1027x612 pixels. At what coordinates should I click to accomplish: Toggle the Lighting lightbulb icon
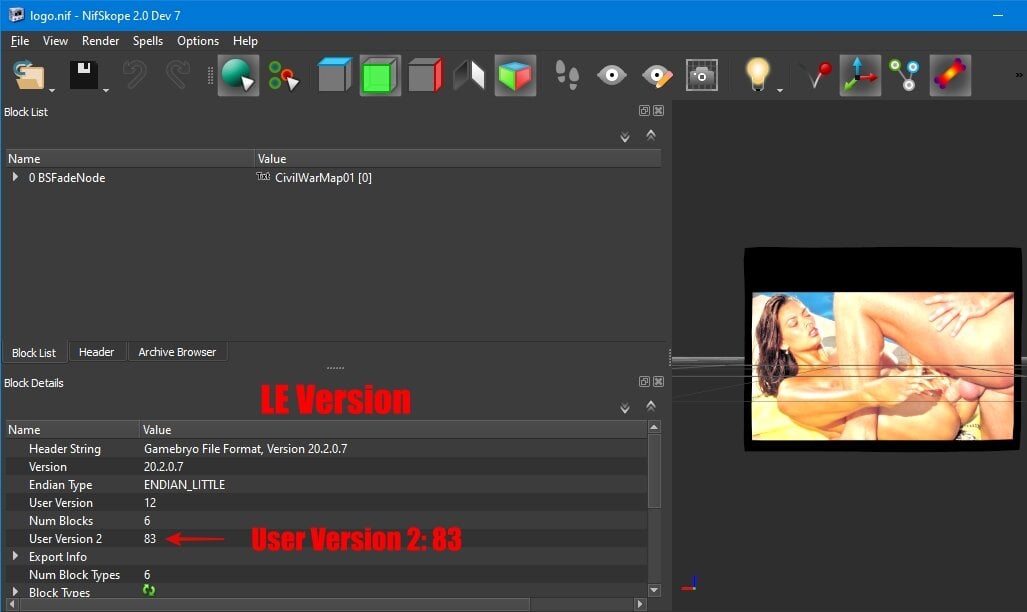[x=757, y=74]
